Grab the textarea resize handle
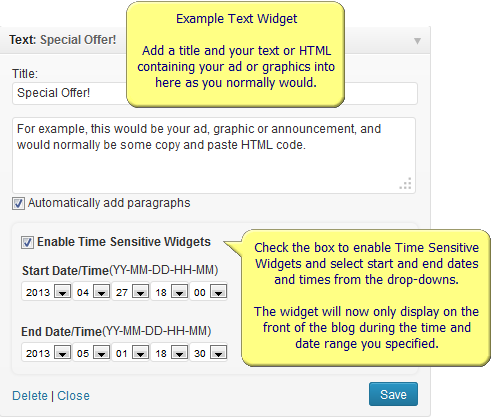 (406, 184)
